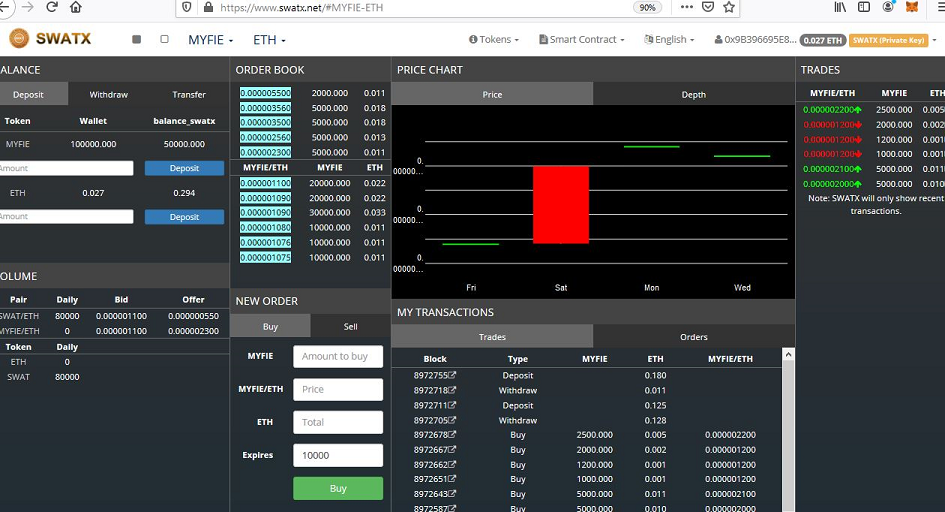Open the tracking protection shield icon
This screenshot has width=945, height=512.
(187, 7)
